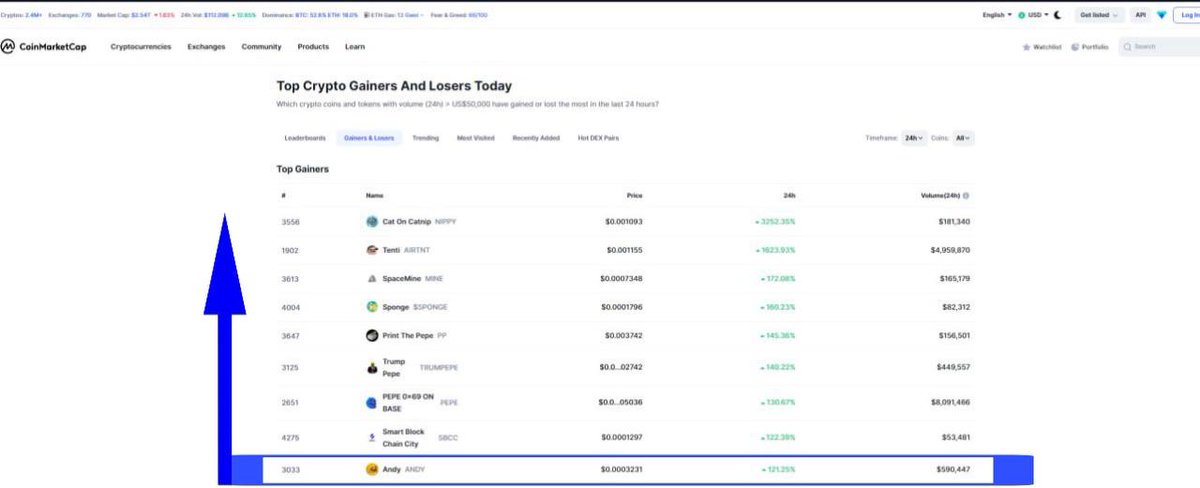Open the Products menu
Viewport: 1200px width, 488px height.
(x=313, y=47)
